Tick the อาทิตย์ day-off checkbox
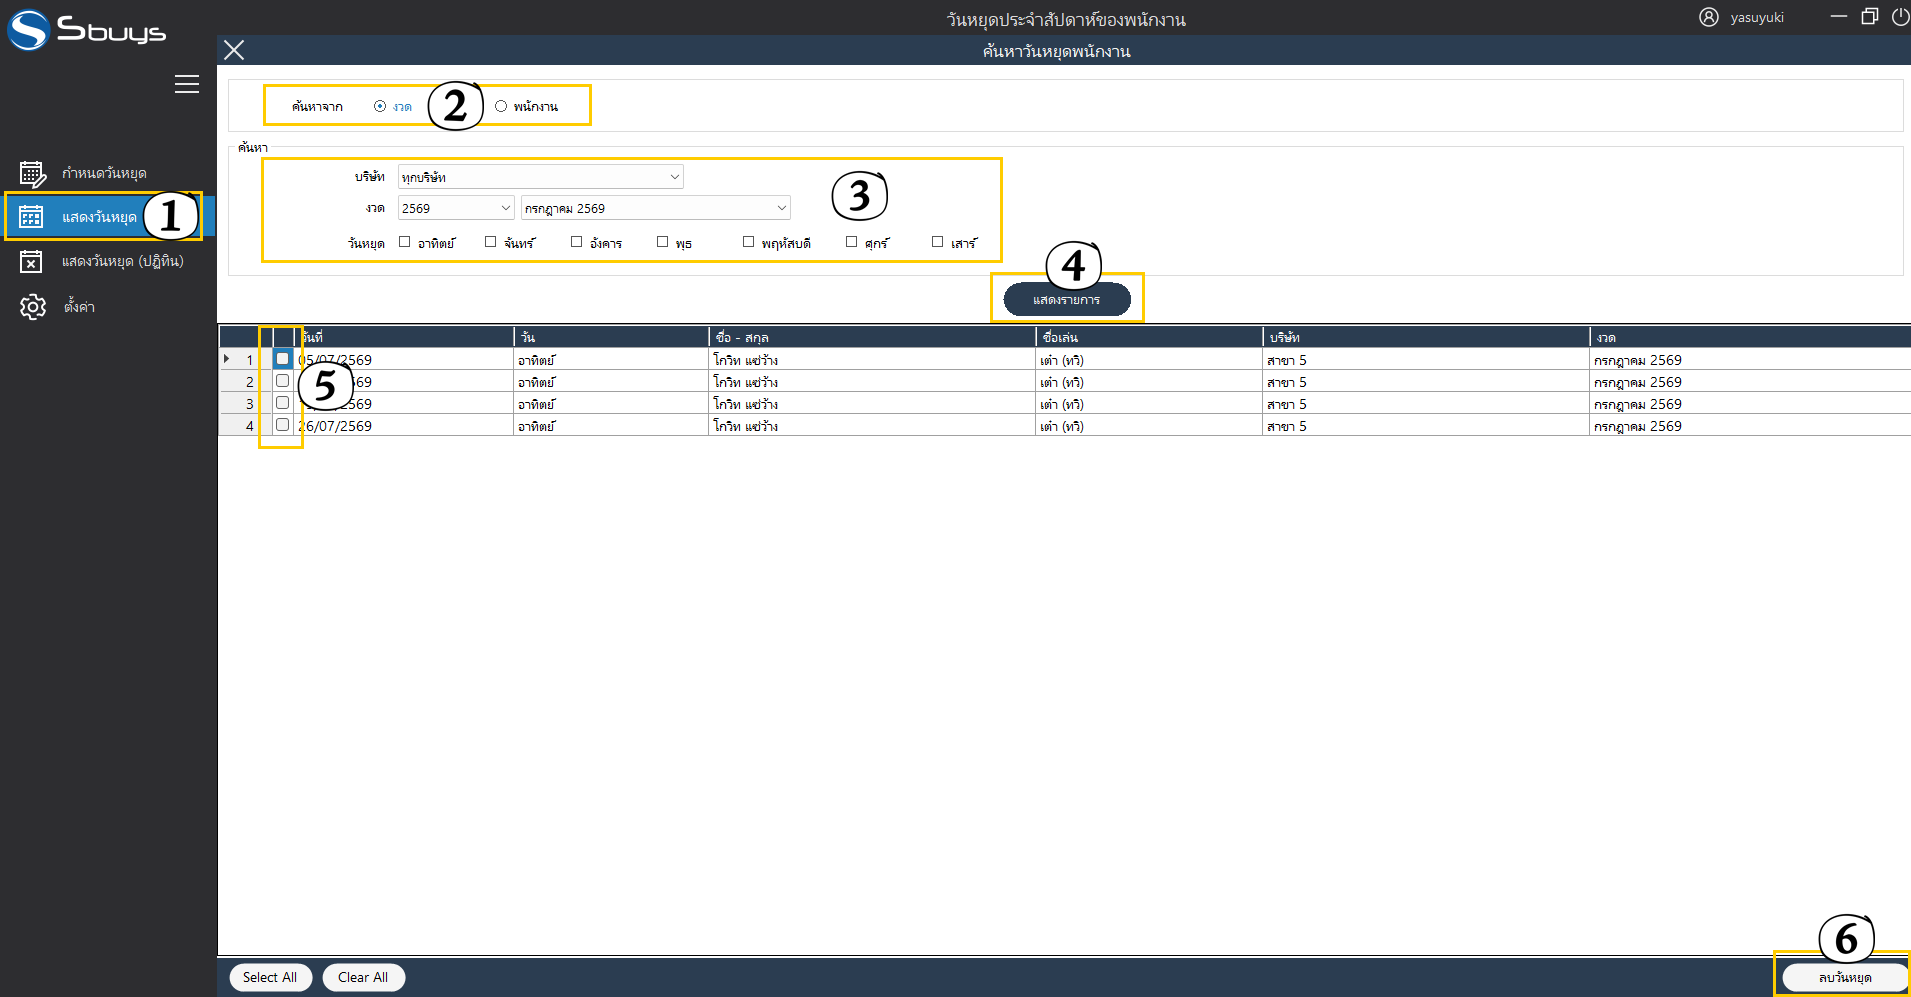 [x=405, y=242]
